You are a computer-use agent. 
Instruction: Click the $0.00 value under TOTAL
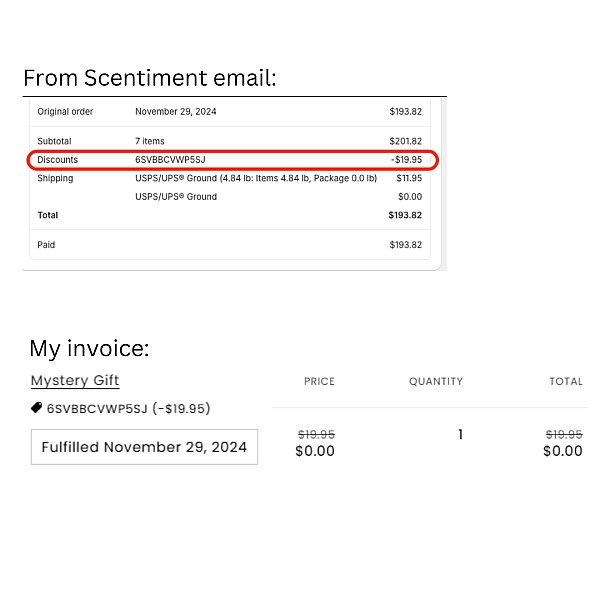pyautogui.click(x=563, y=451)
